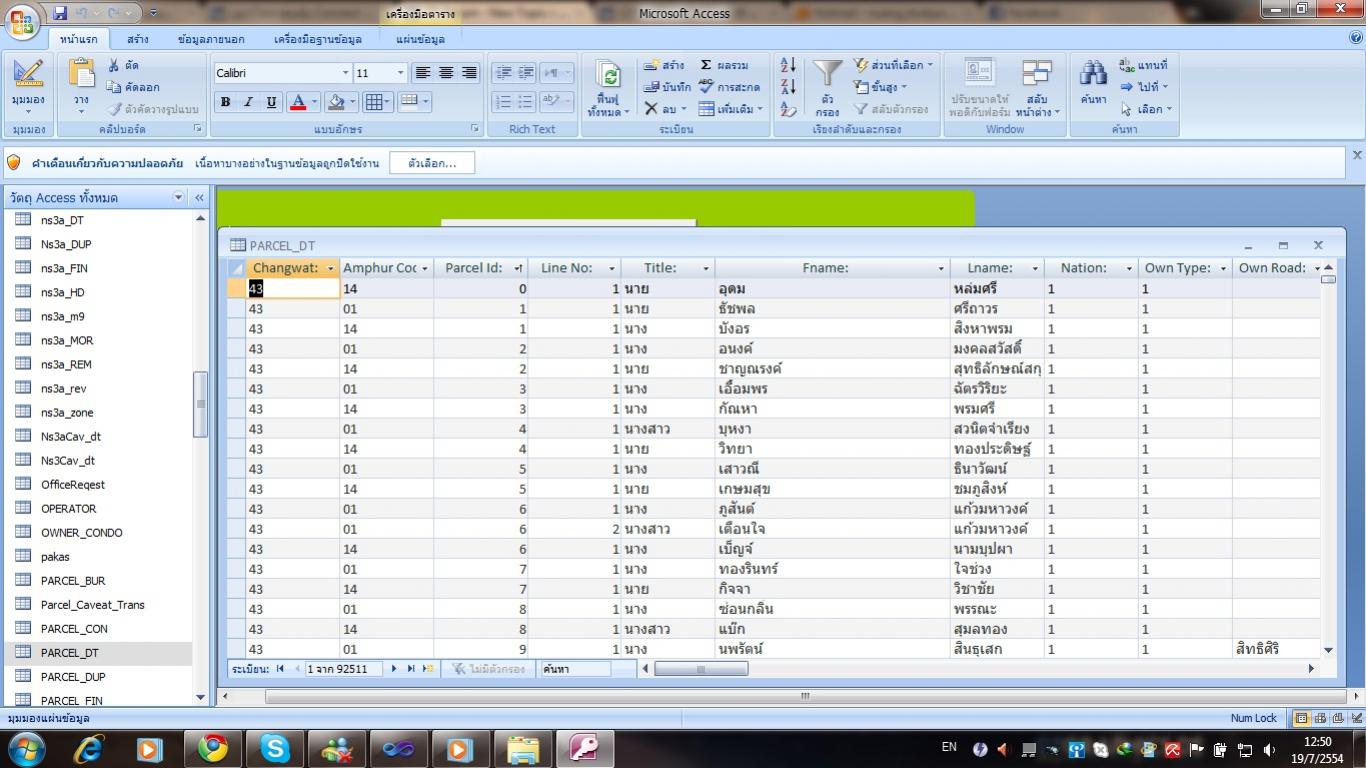Create new record with สร้าง
The height and width of the screenshot is (768, 1366).
(x=664, y=65)
